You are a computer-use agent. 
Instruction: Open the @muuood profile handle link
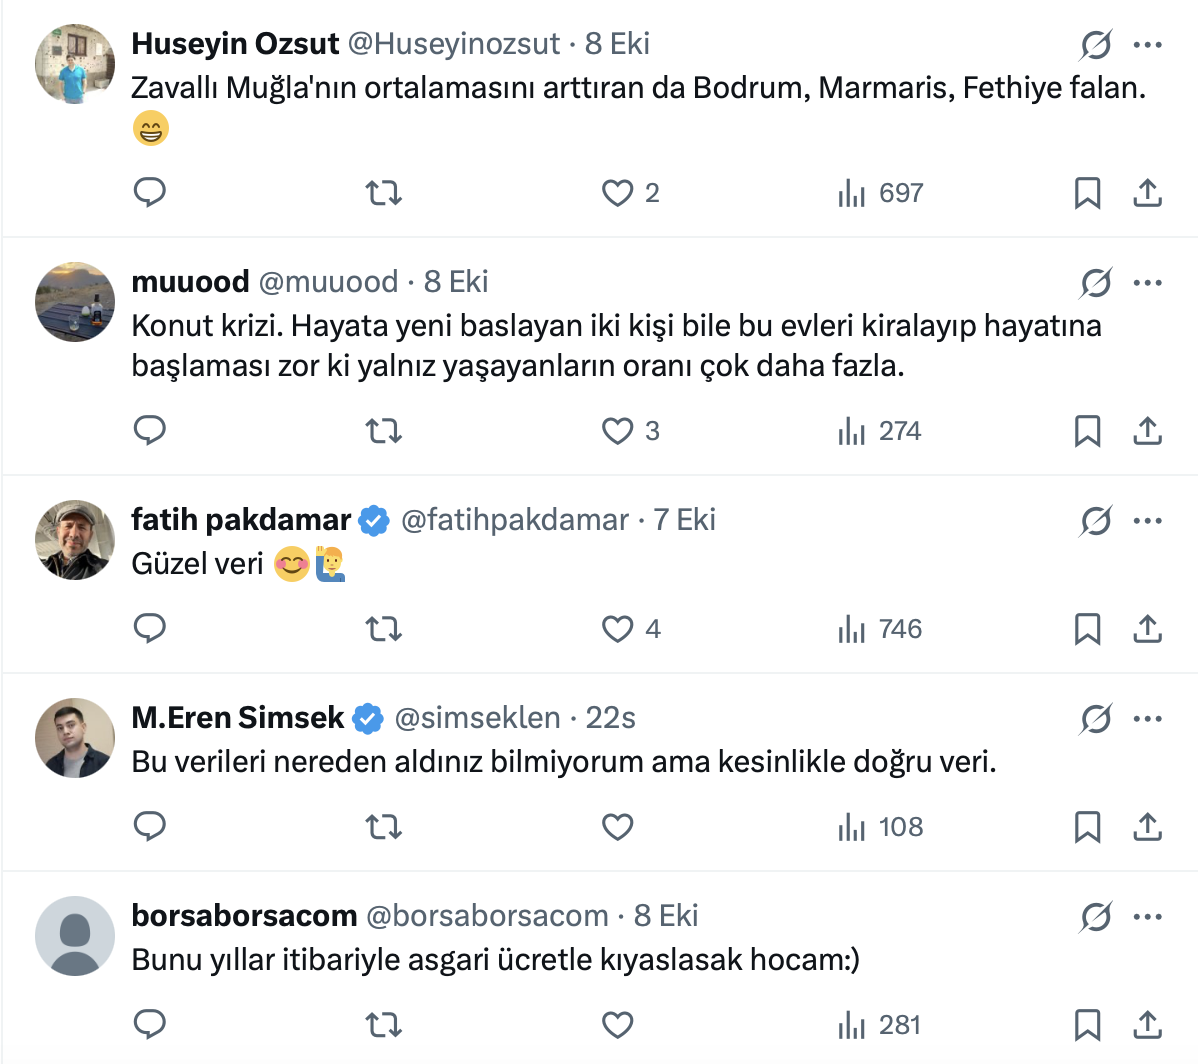pyautogui.click(x=328, y=282)
